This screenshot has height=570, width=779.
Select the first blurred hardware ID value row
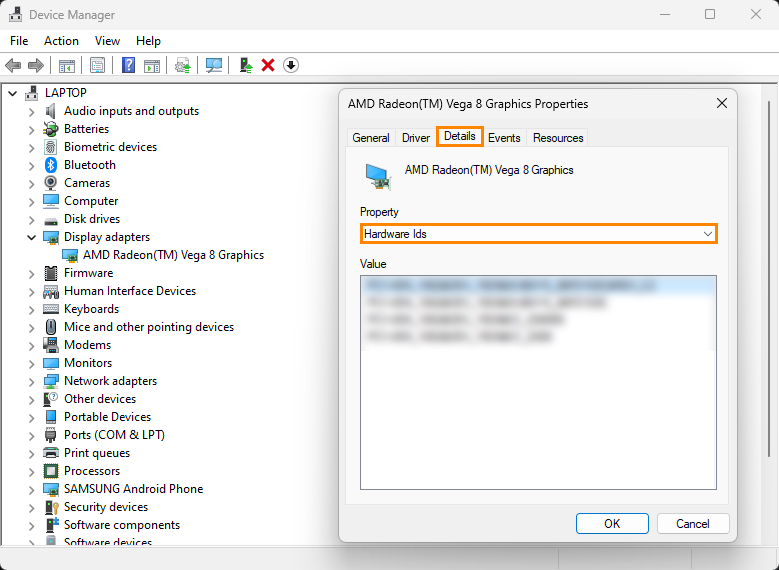pos(539,285)
